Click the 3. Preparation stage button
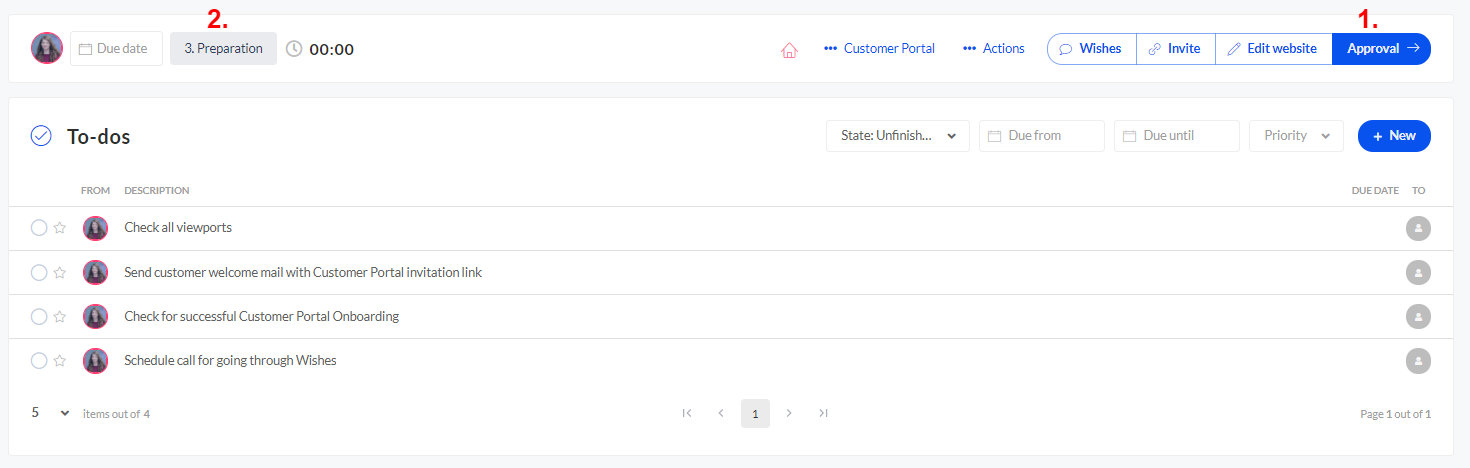The image size is (1470, 468). click(223, 49)
